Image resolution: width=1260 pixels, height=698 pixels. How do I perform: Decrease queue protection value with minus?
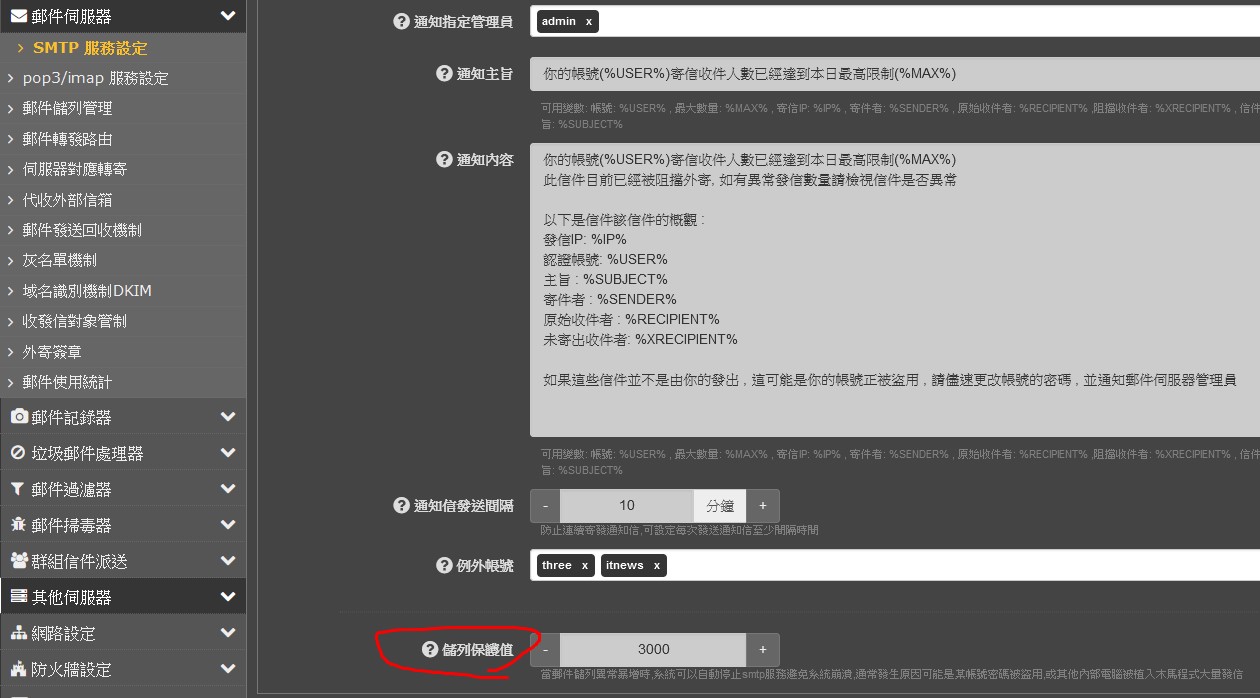[545, 650]
